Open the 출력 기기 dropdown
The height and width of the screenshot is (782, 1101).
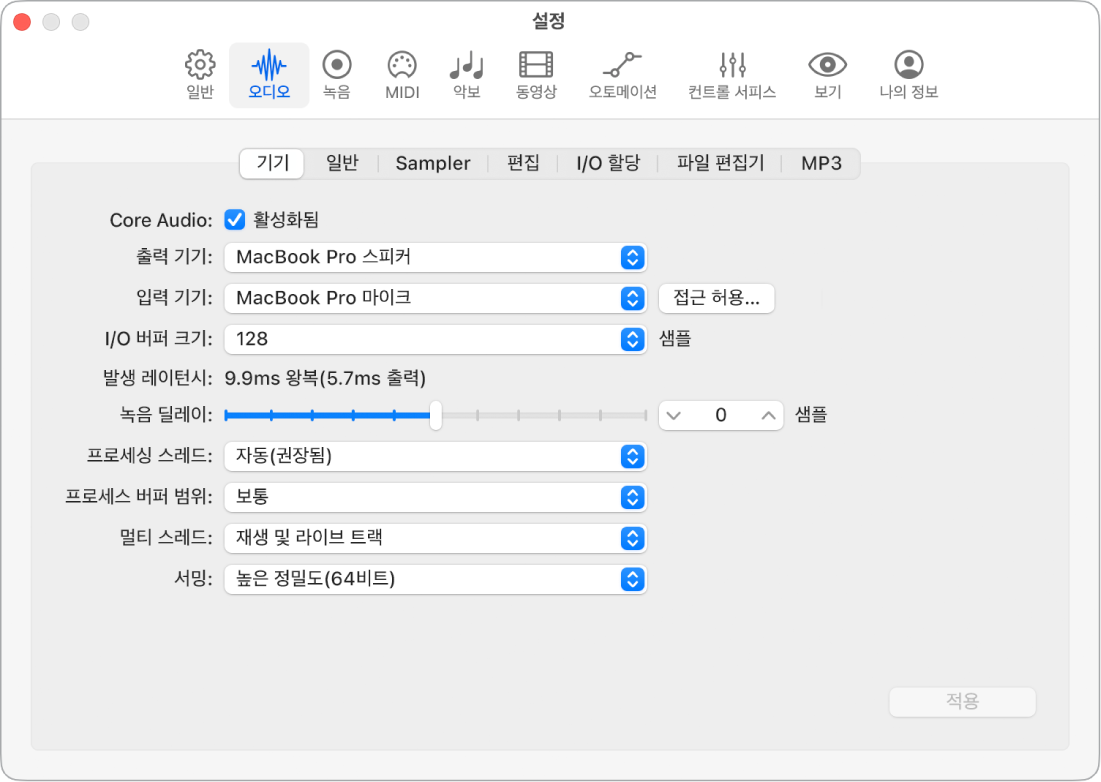pos(435,257)
